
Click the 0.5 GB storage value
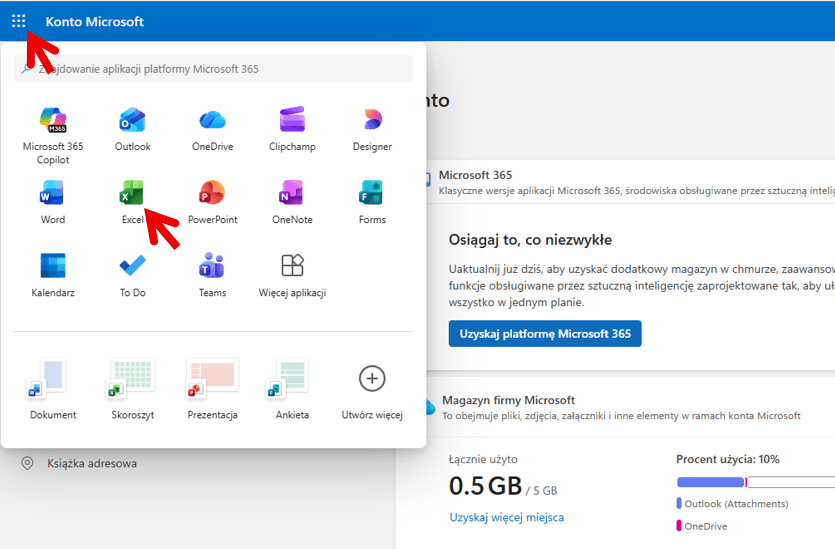(485, 486)
